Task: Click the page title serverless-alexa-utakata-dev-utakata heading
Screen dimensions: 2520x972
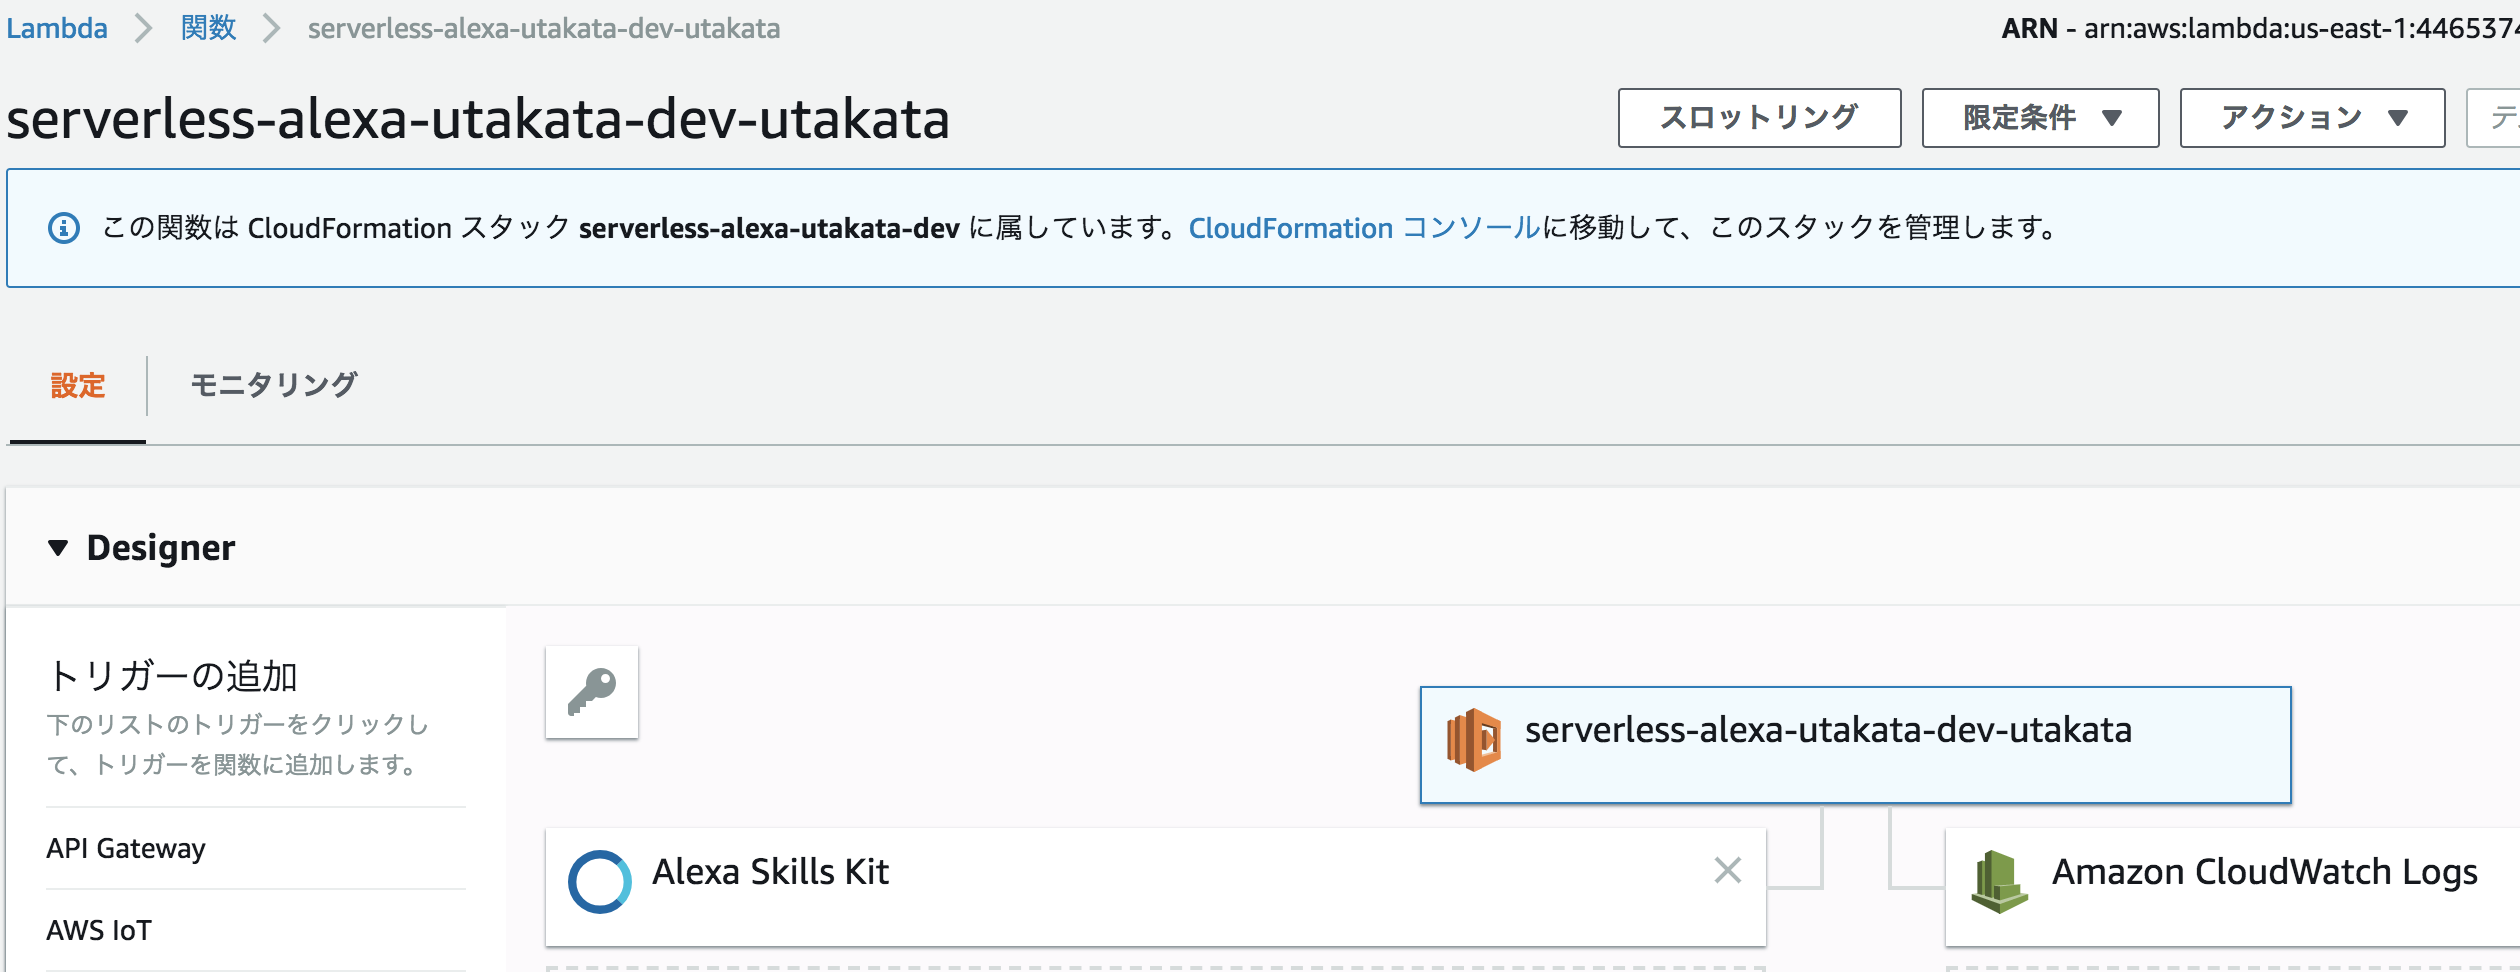Action: (x=478, y=119)
